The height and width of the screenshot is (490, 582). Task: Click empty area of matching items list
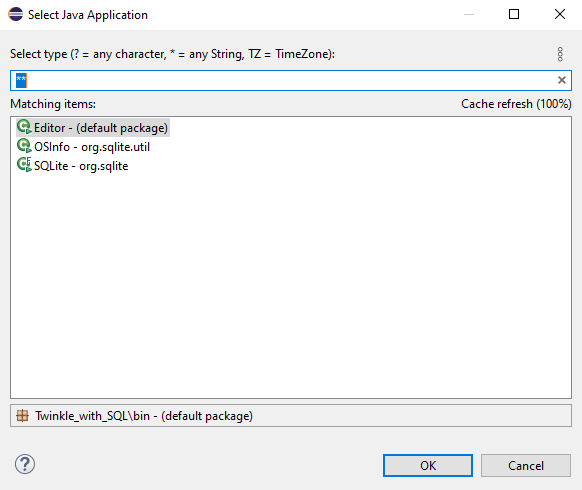click(x=291, y=286)
